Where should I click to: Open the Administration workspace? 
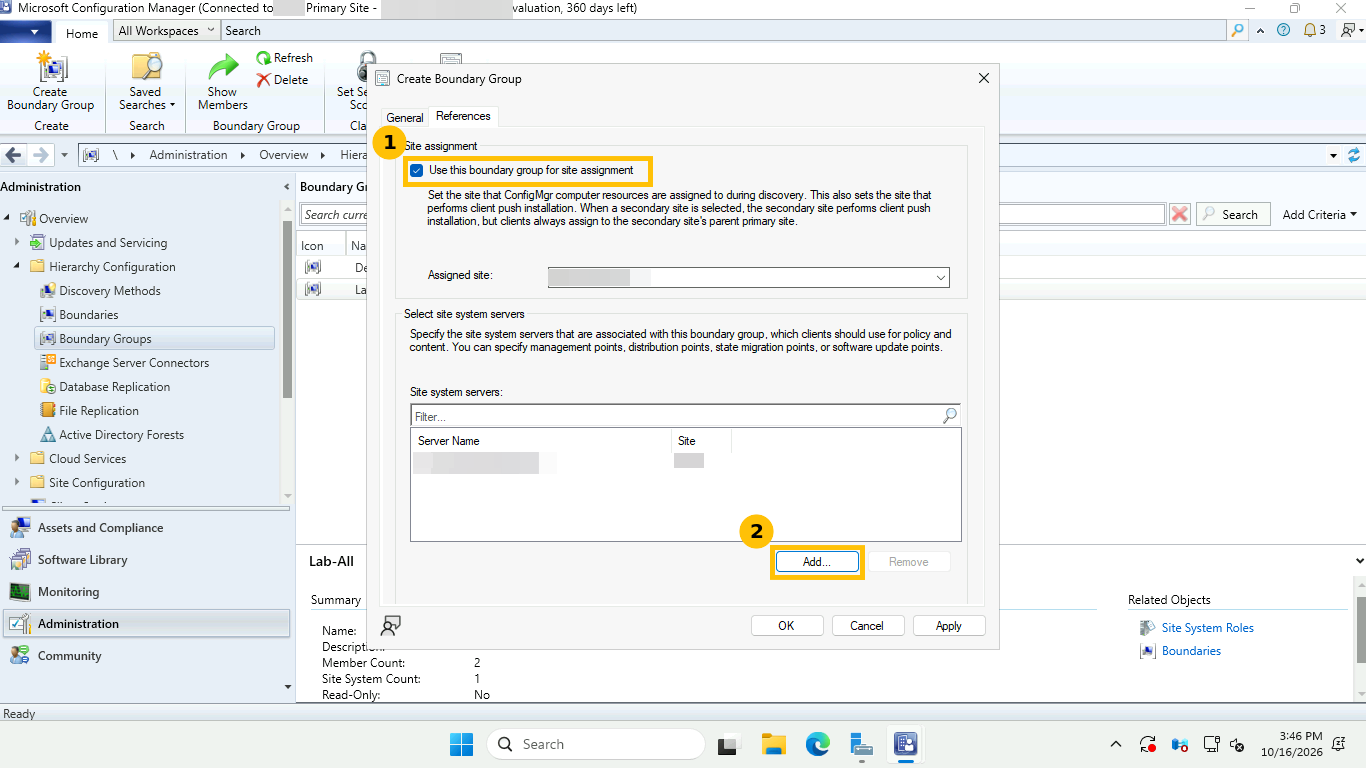coord(146,624)
